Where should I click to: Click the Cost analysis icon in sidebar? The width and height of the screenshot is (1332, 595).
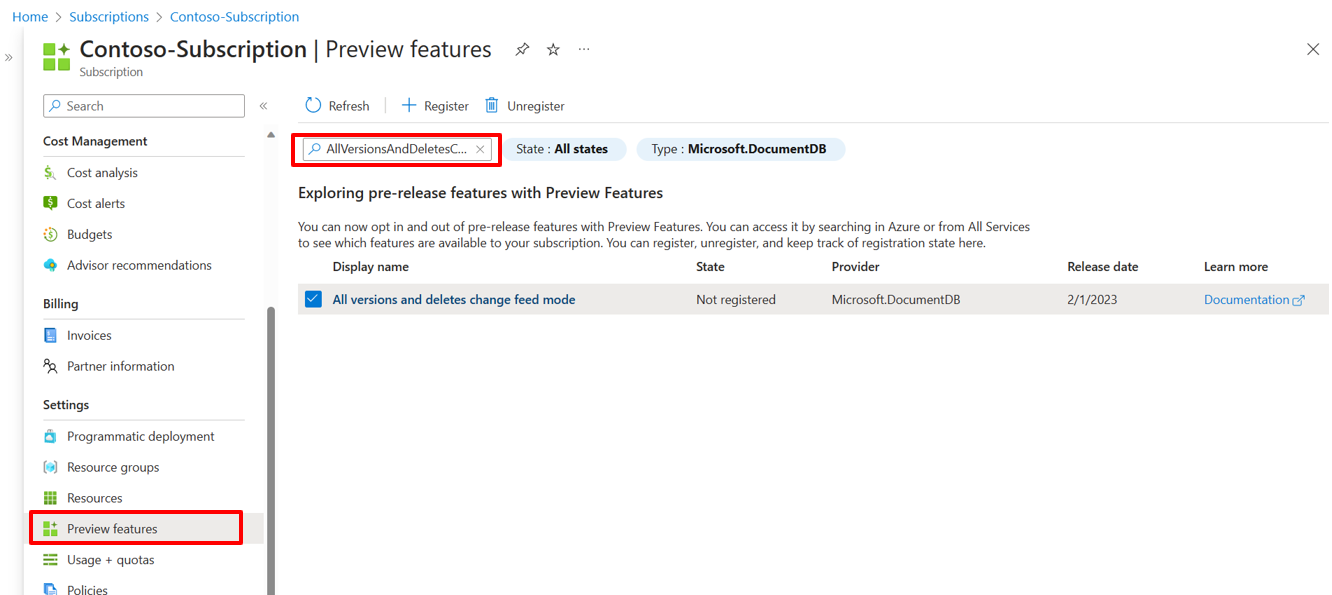pyautogui.click(x=50, y=173)
